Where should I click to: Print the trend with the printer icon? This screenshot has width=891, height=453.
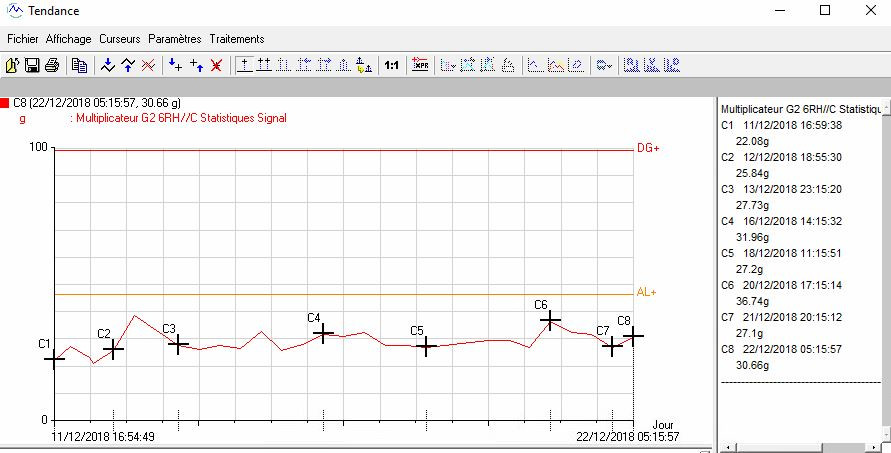pyautogui.click(x=52, y=65)
